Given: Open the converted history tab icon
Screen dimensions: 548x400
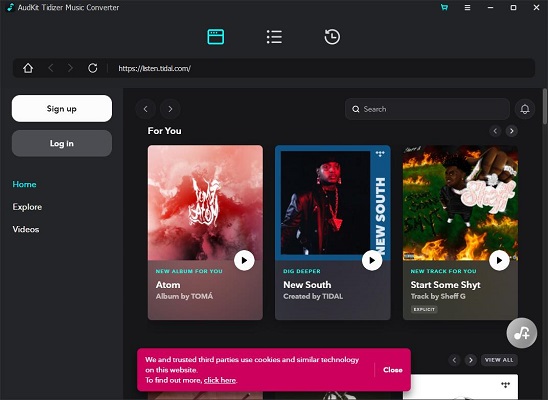Looking at the screenshot, I should point(332,37).
